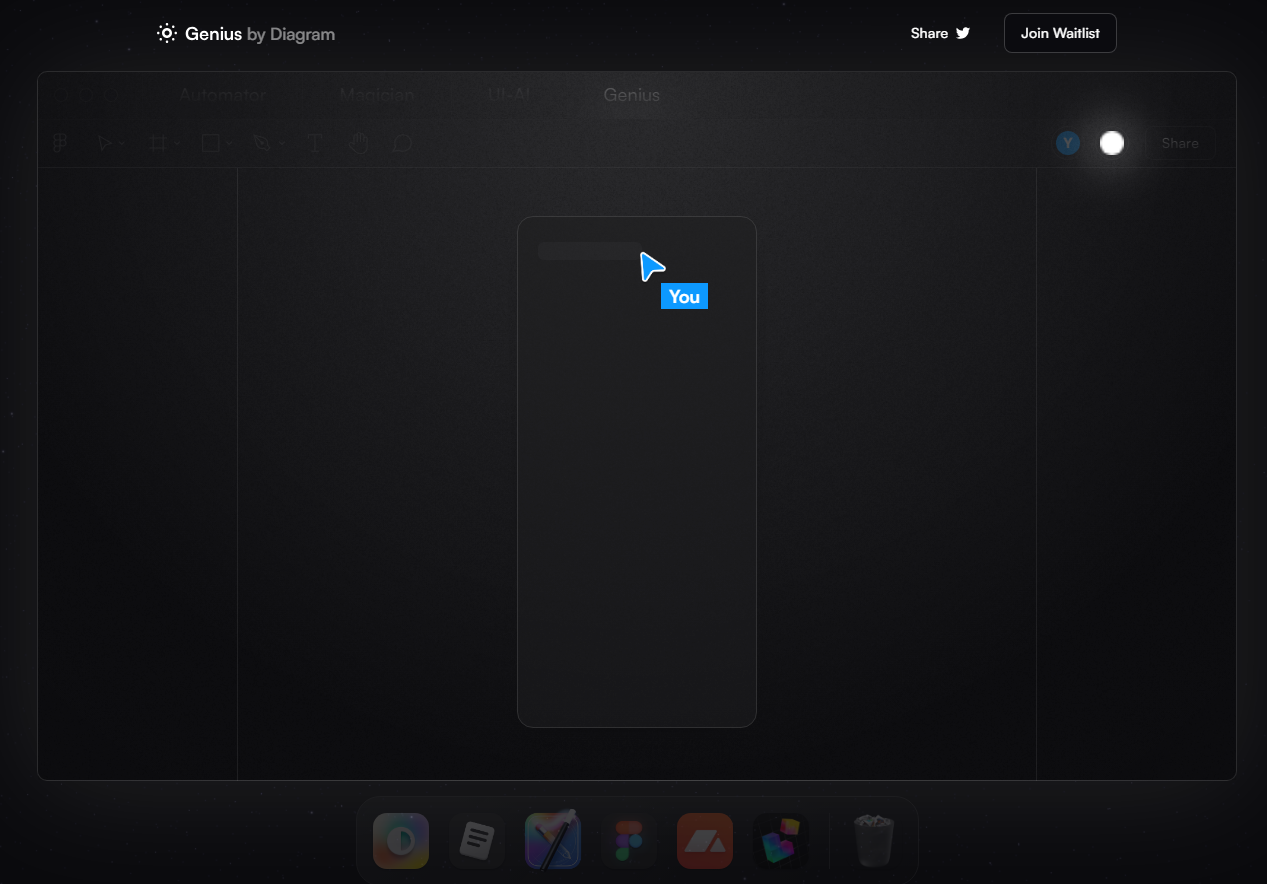Switch to the UI-AI tab
Screen dimensions: 1267x884
tap(509, 95)
